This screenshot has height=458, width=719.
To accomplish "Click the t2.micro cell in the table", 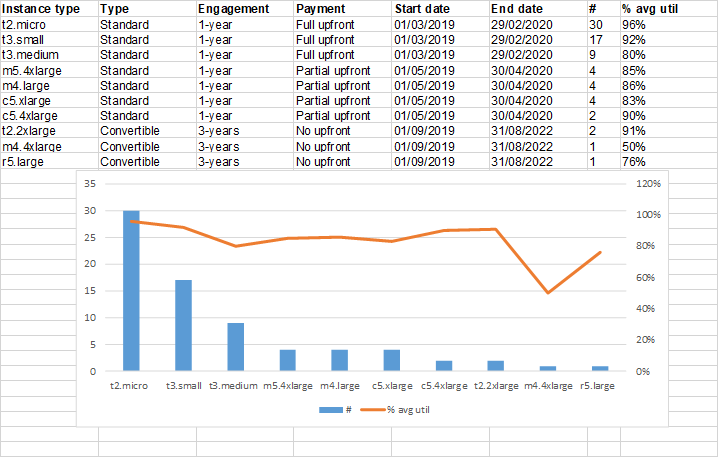I will click(50, 25).
